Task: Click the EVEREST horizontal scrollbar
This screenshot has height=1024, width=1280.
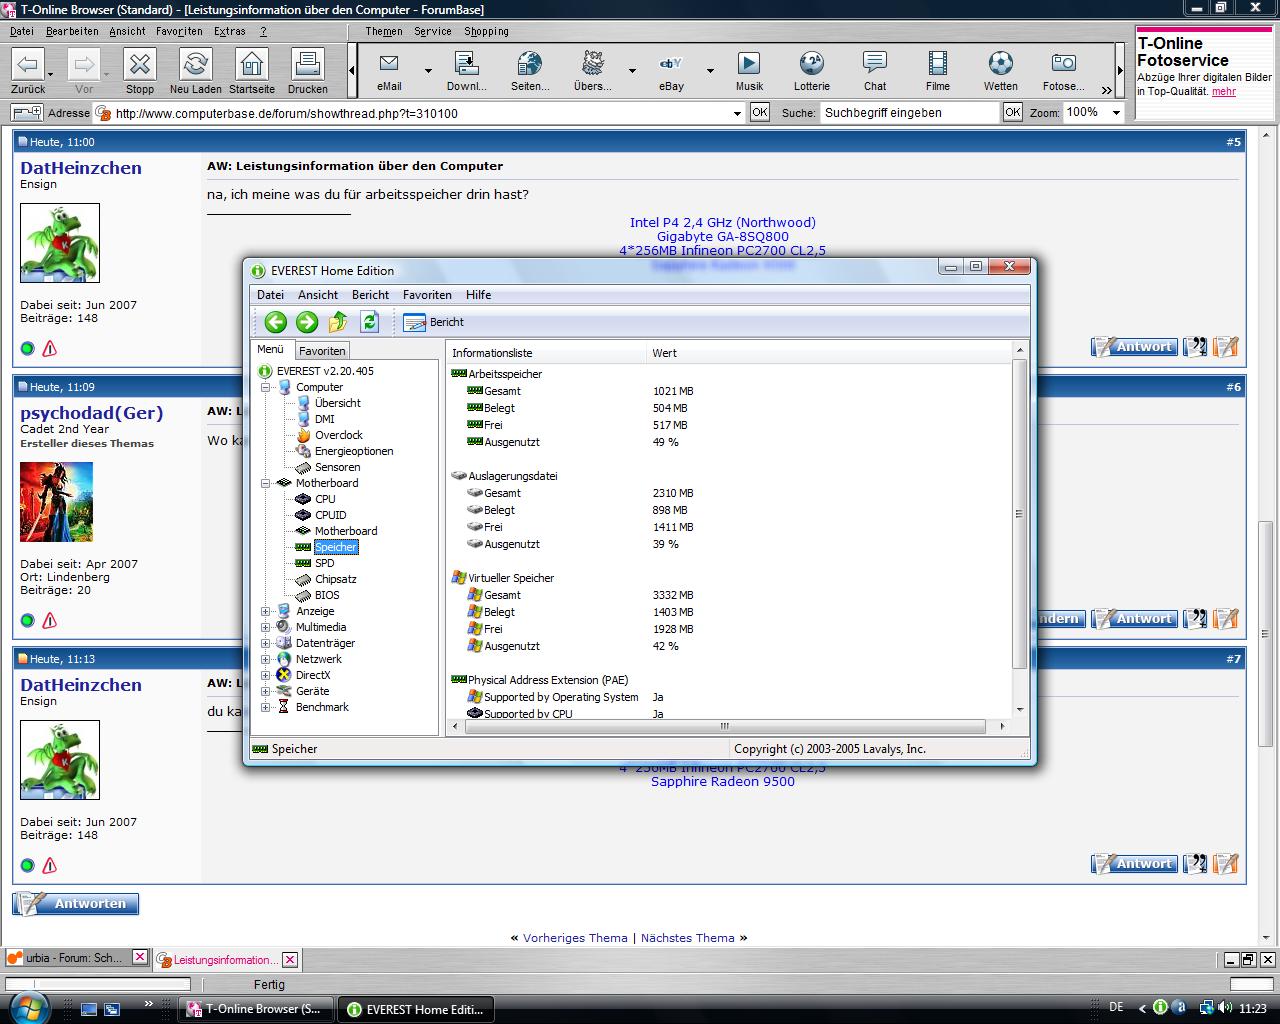Action: [724, 727]
